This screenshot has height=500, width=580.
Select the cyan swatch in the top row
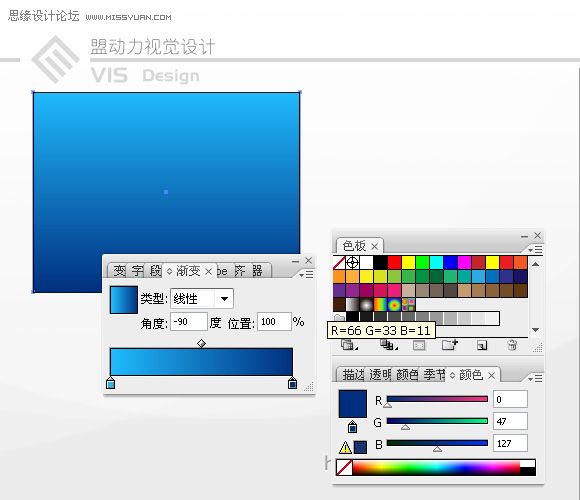coord(436,263)
